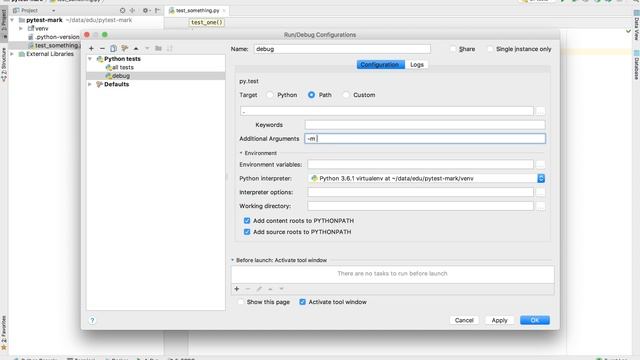The image size is (640, 360).
Task: Focus Environment variables input field
Action: pyautogui.click(x=420, y=164)
